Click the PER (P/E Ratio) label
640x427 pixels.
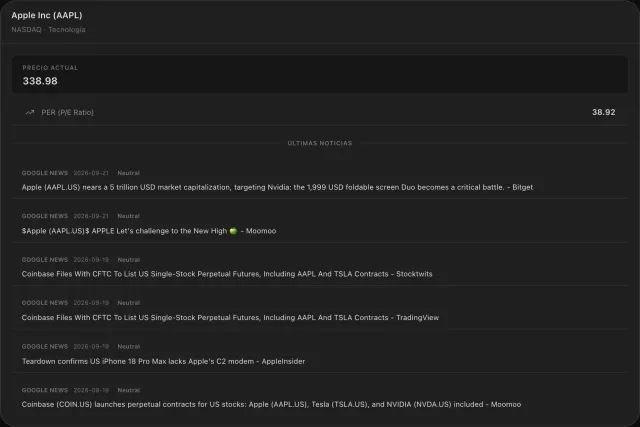pyautogui.click(x=67, y=112)
